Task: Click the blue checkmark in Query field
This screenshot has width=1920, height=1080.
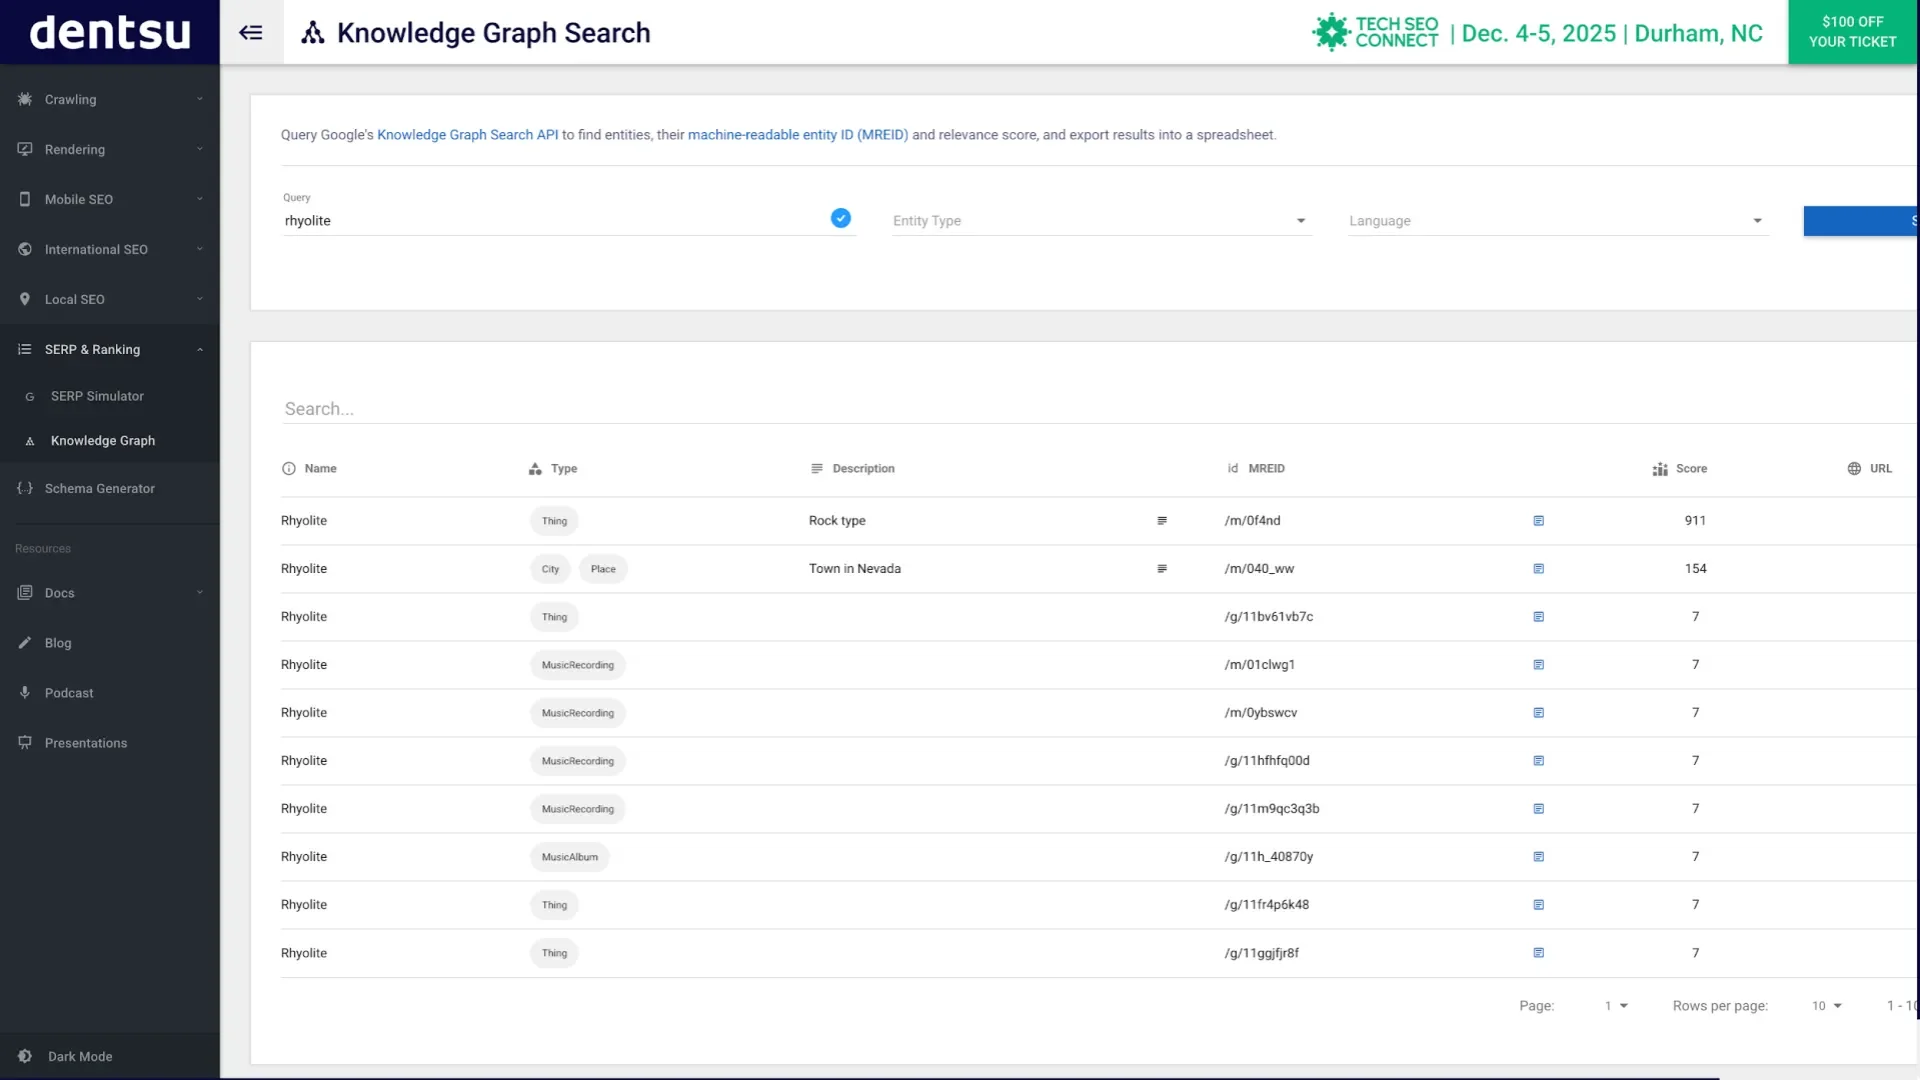Action: 841,218
